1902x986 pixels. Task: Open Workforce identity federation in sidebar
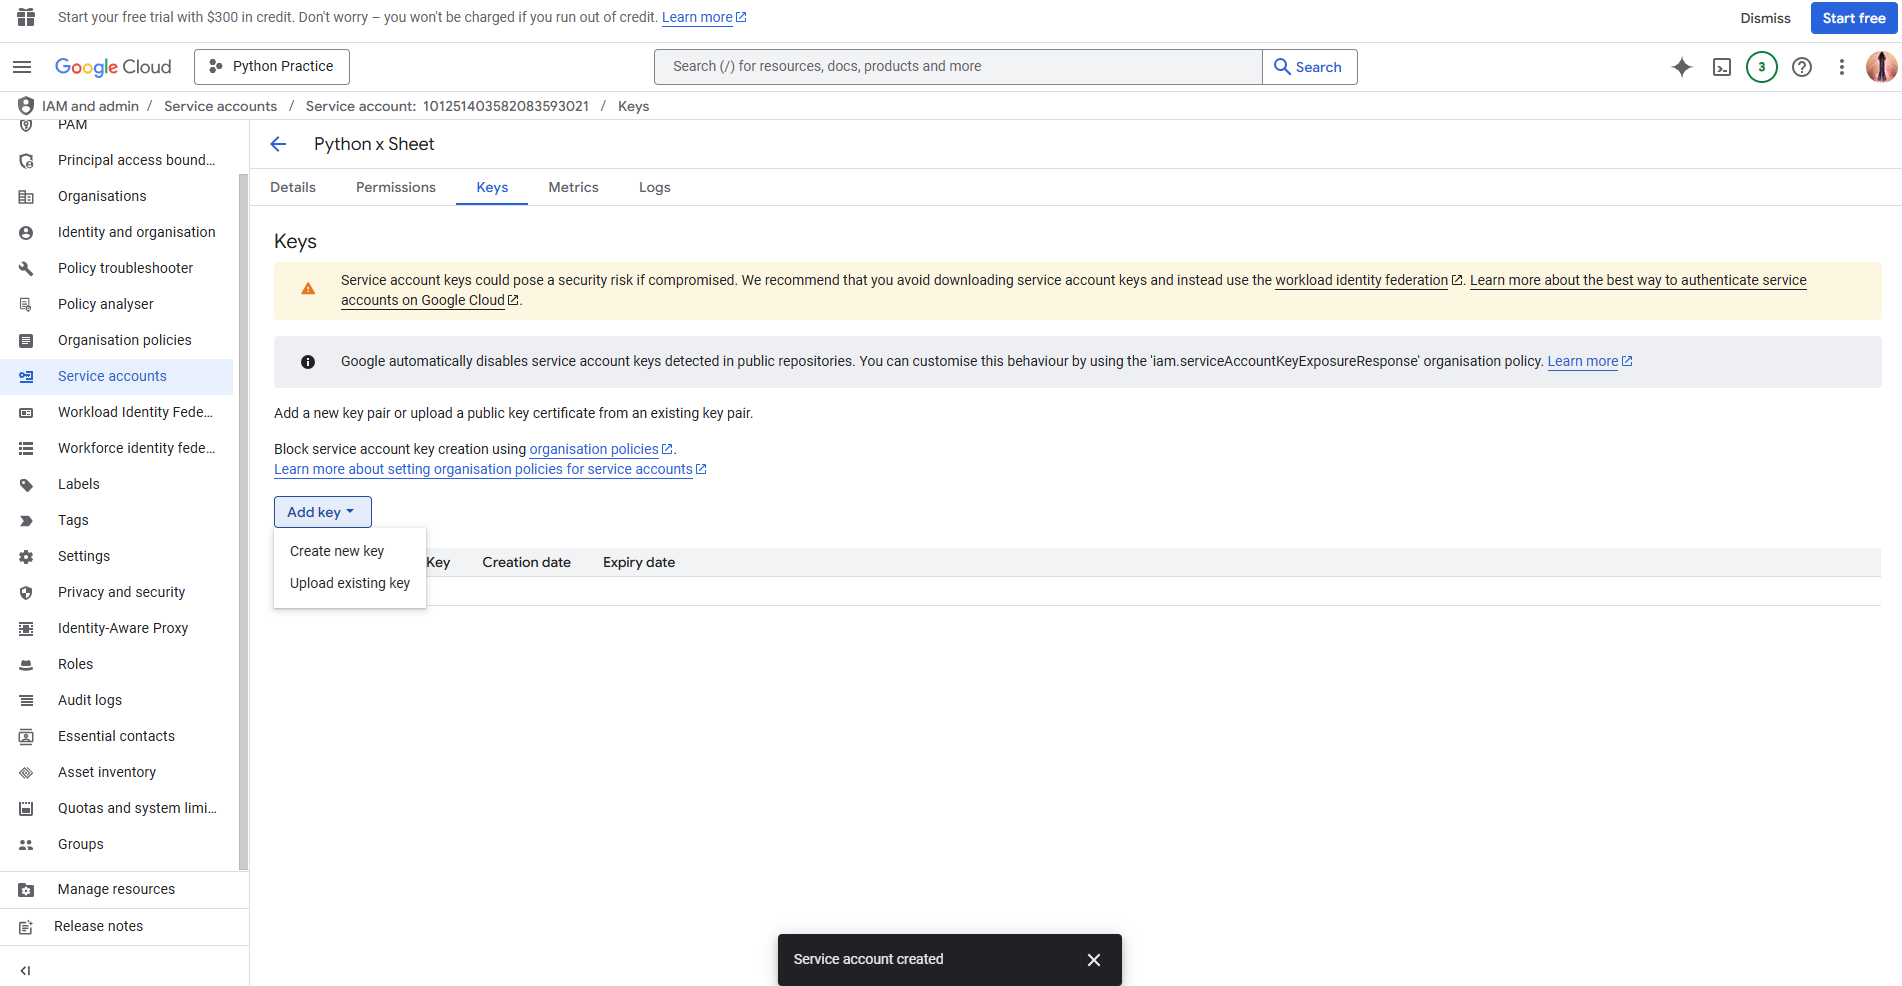pos(116,449)
